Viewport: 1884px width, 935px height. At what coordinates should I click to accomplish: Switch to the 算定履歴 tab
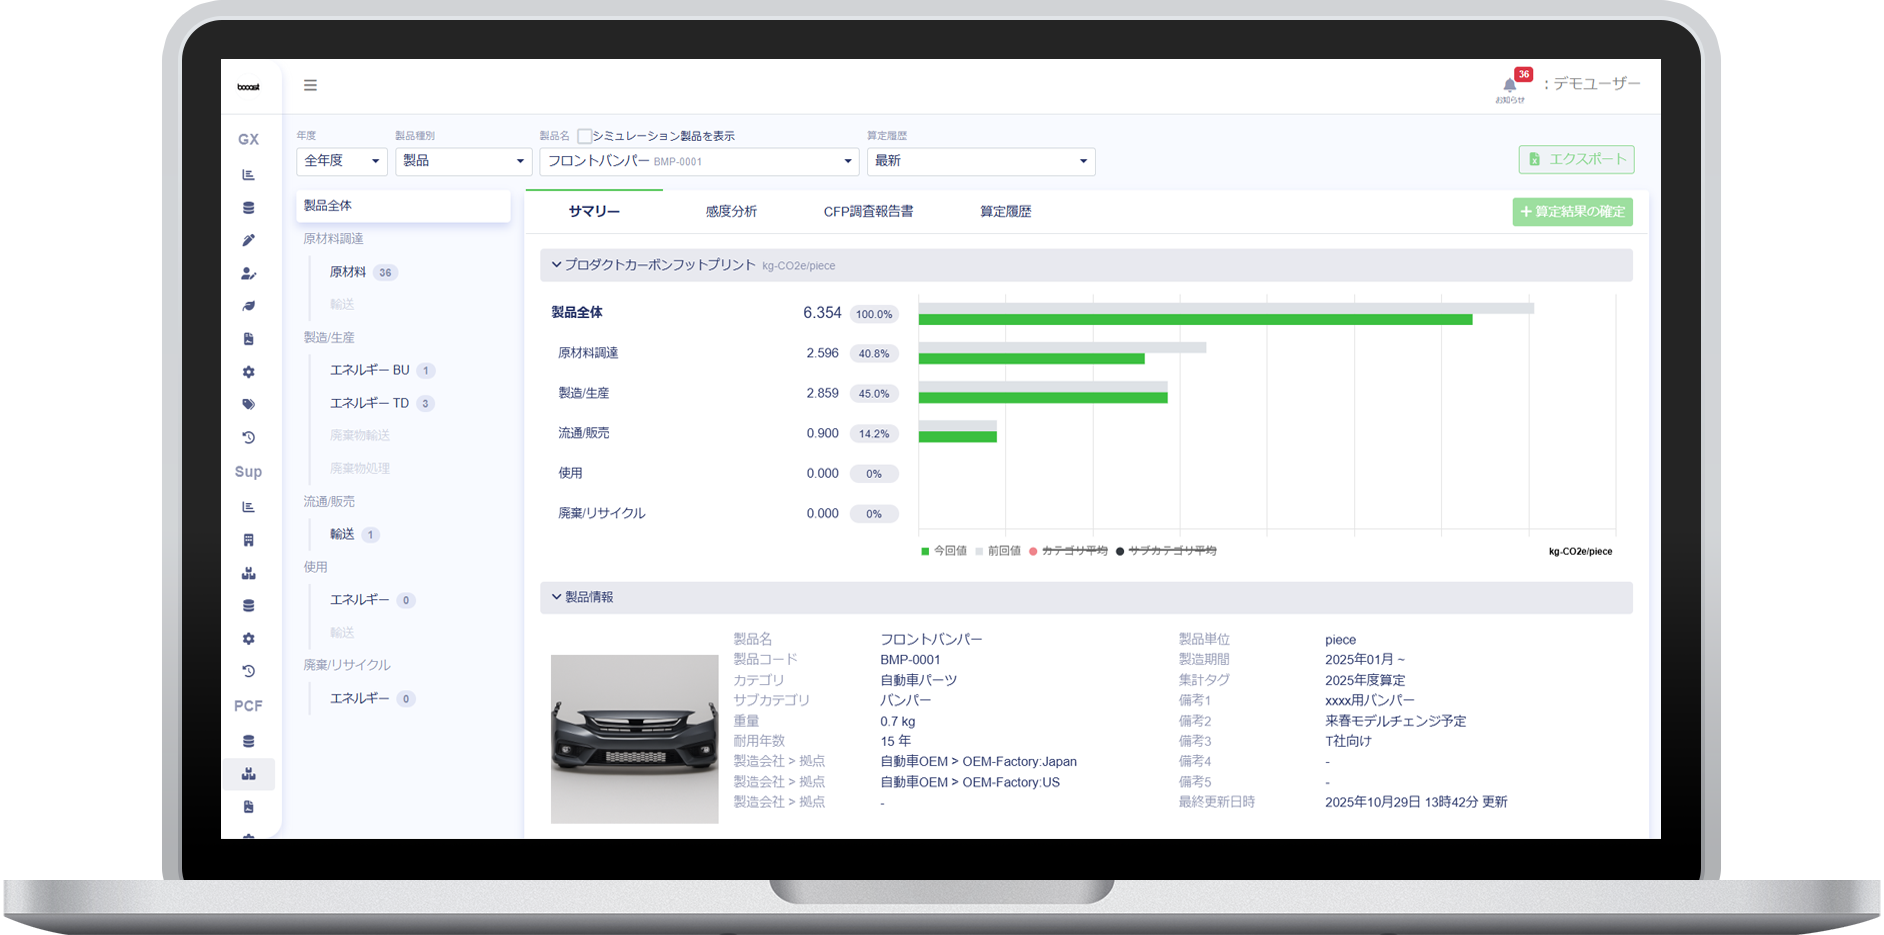click(x=1005, y=212)
